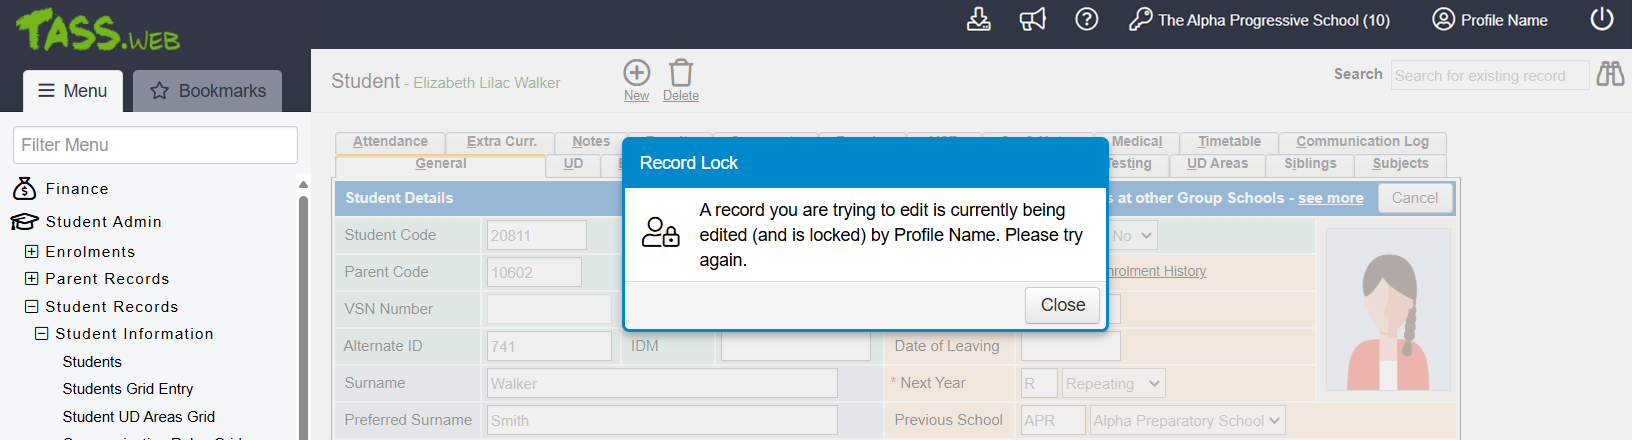The image size is (1632, 440).
Task: Collapse the Student Information node
Action: point(42,334)
